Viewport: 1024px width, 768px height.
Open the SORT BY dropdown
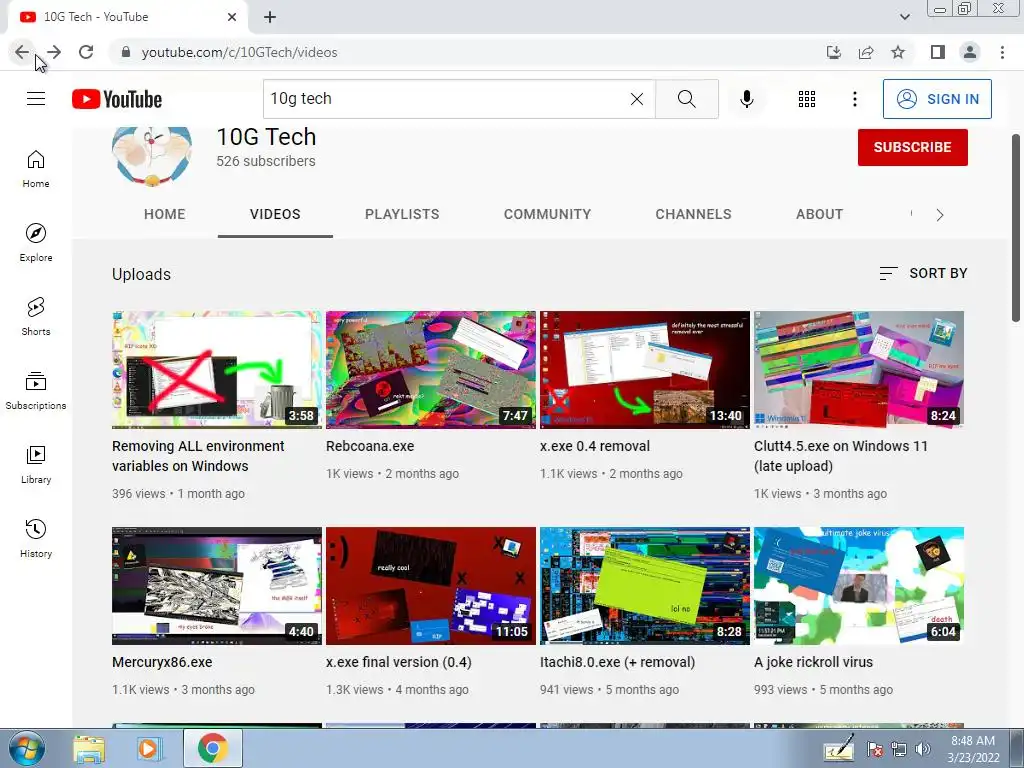(923, 274)
